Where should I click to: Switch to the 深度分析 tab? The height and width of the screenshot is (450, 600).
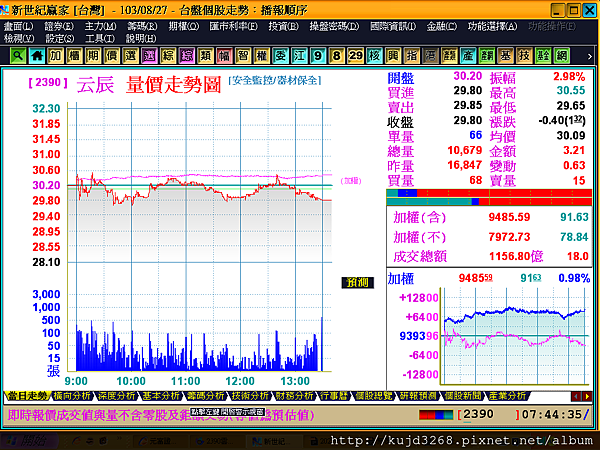click(116, 396)
